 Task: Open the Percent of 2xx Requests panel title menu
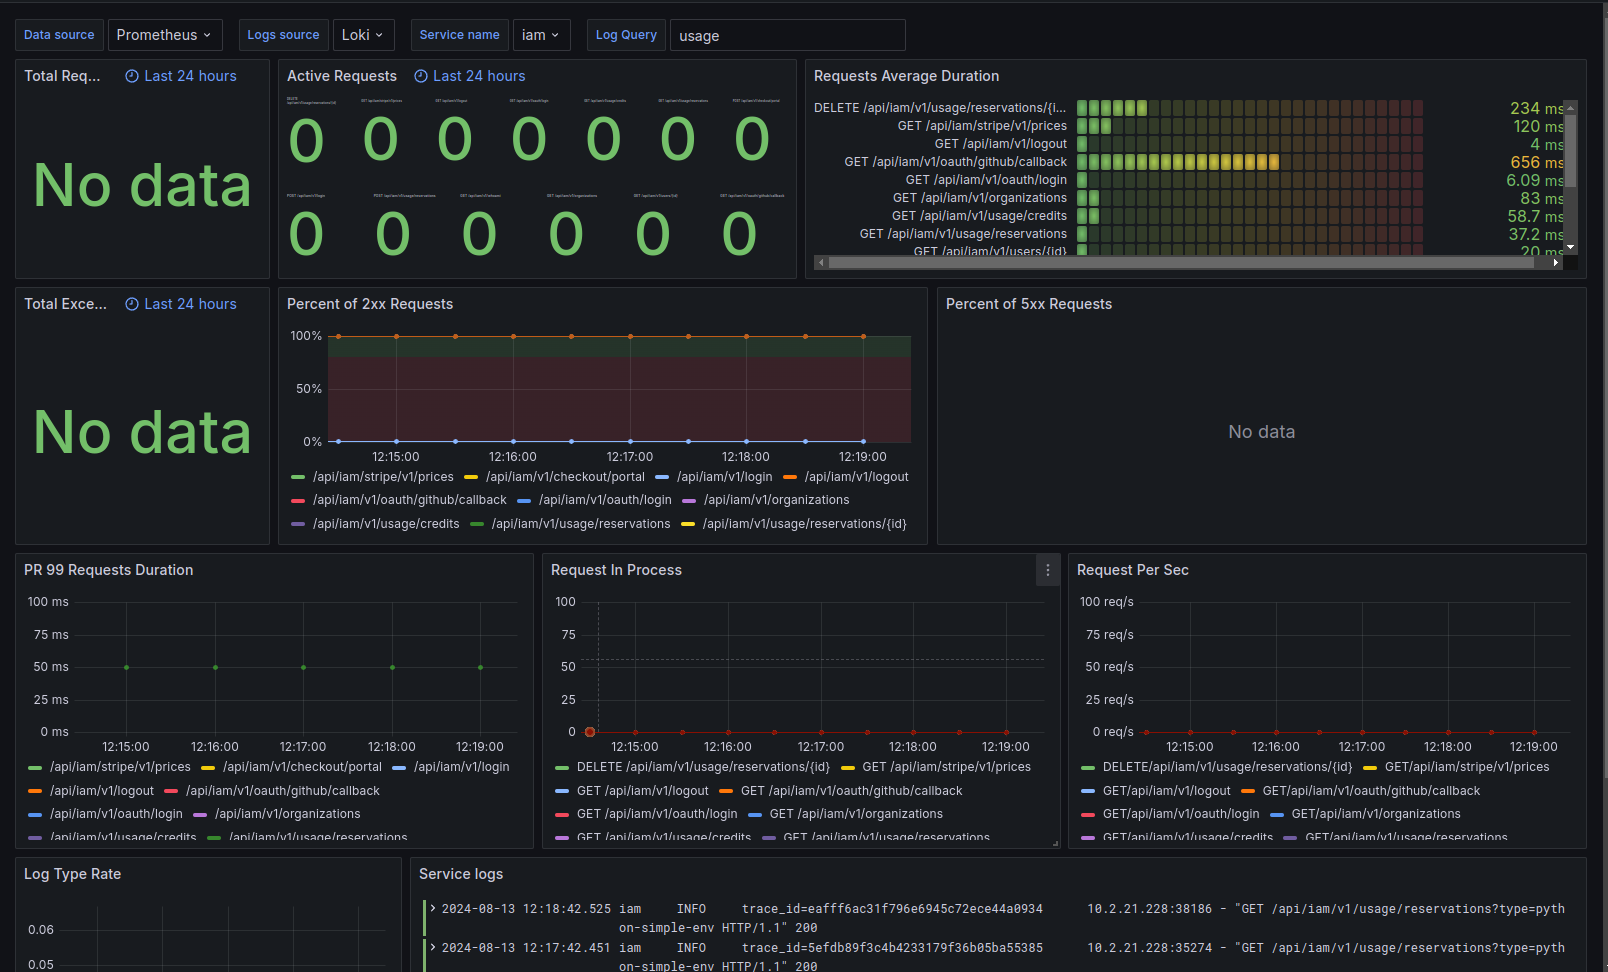[370, 304]
